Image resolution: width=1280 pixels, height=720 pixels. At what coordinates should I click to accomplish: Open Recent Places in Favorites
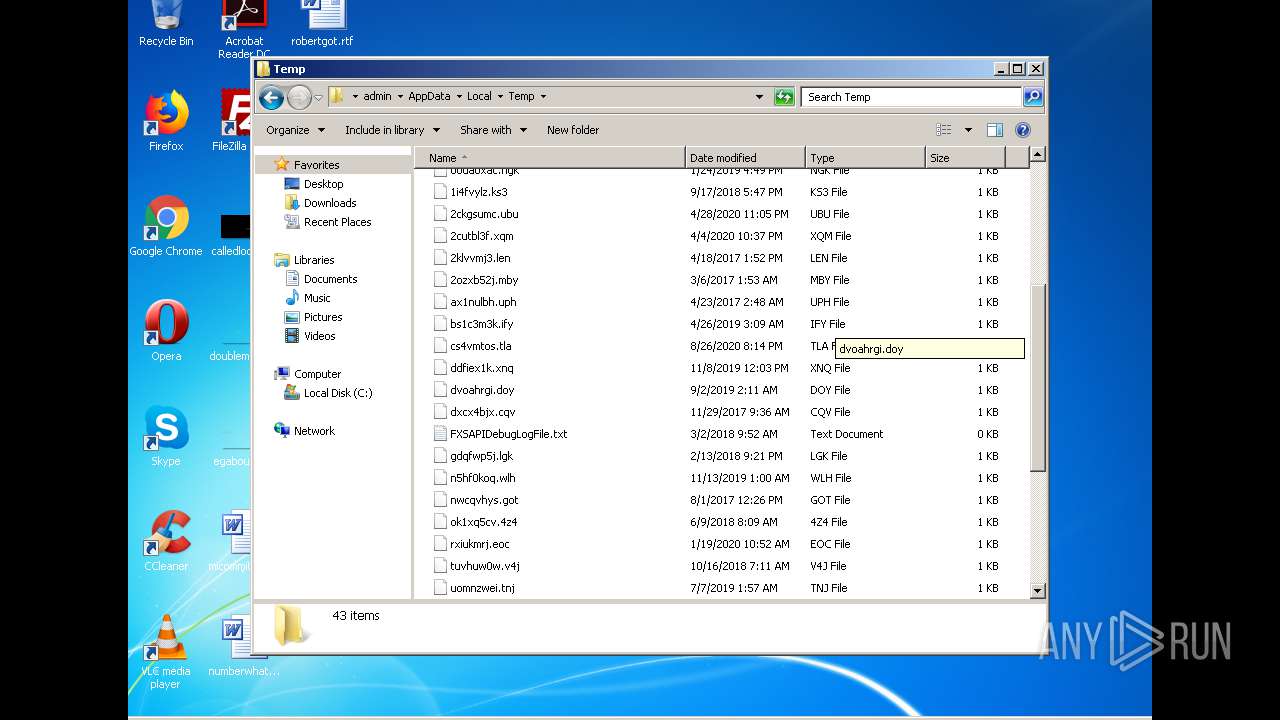tap(337, 222)
